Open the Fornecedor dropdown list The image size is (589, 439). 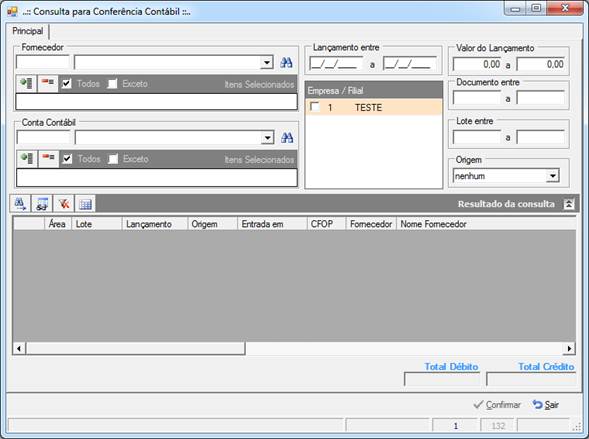(x=267, y=62)
